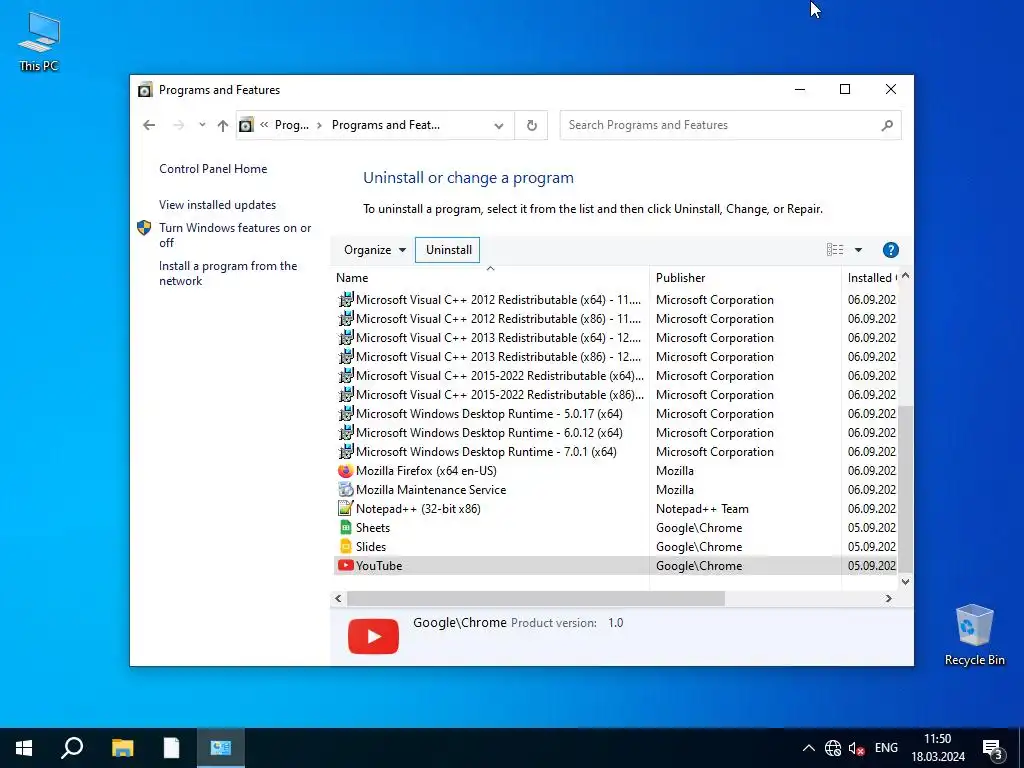The image size is (1024, 768).
Task: Sort by Name column header
Action: tap(490, 278)
